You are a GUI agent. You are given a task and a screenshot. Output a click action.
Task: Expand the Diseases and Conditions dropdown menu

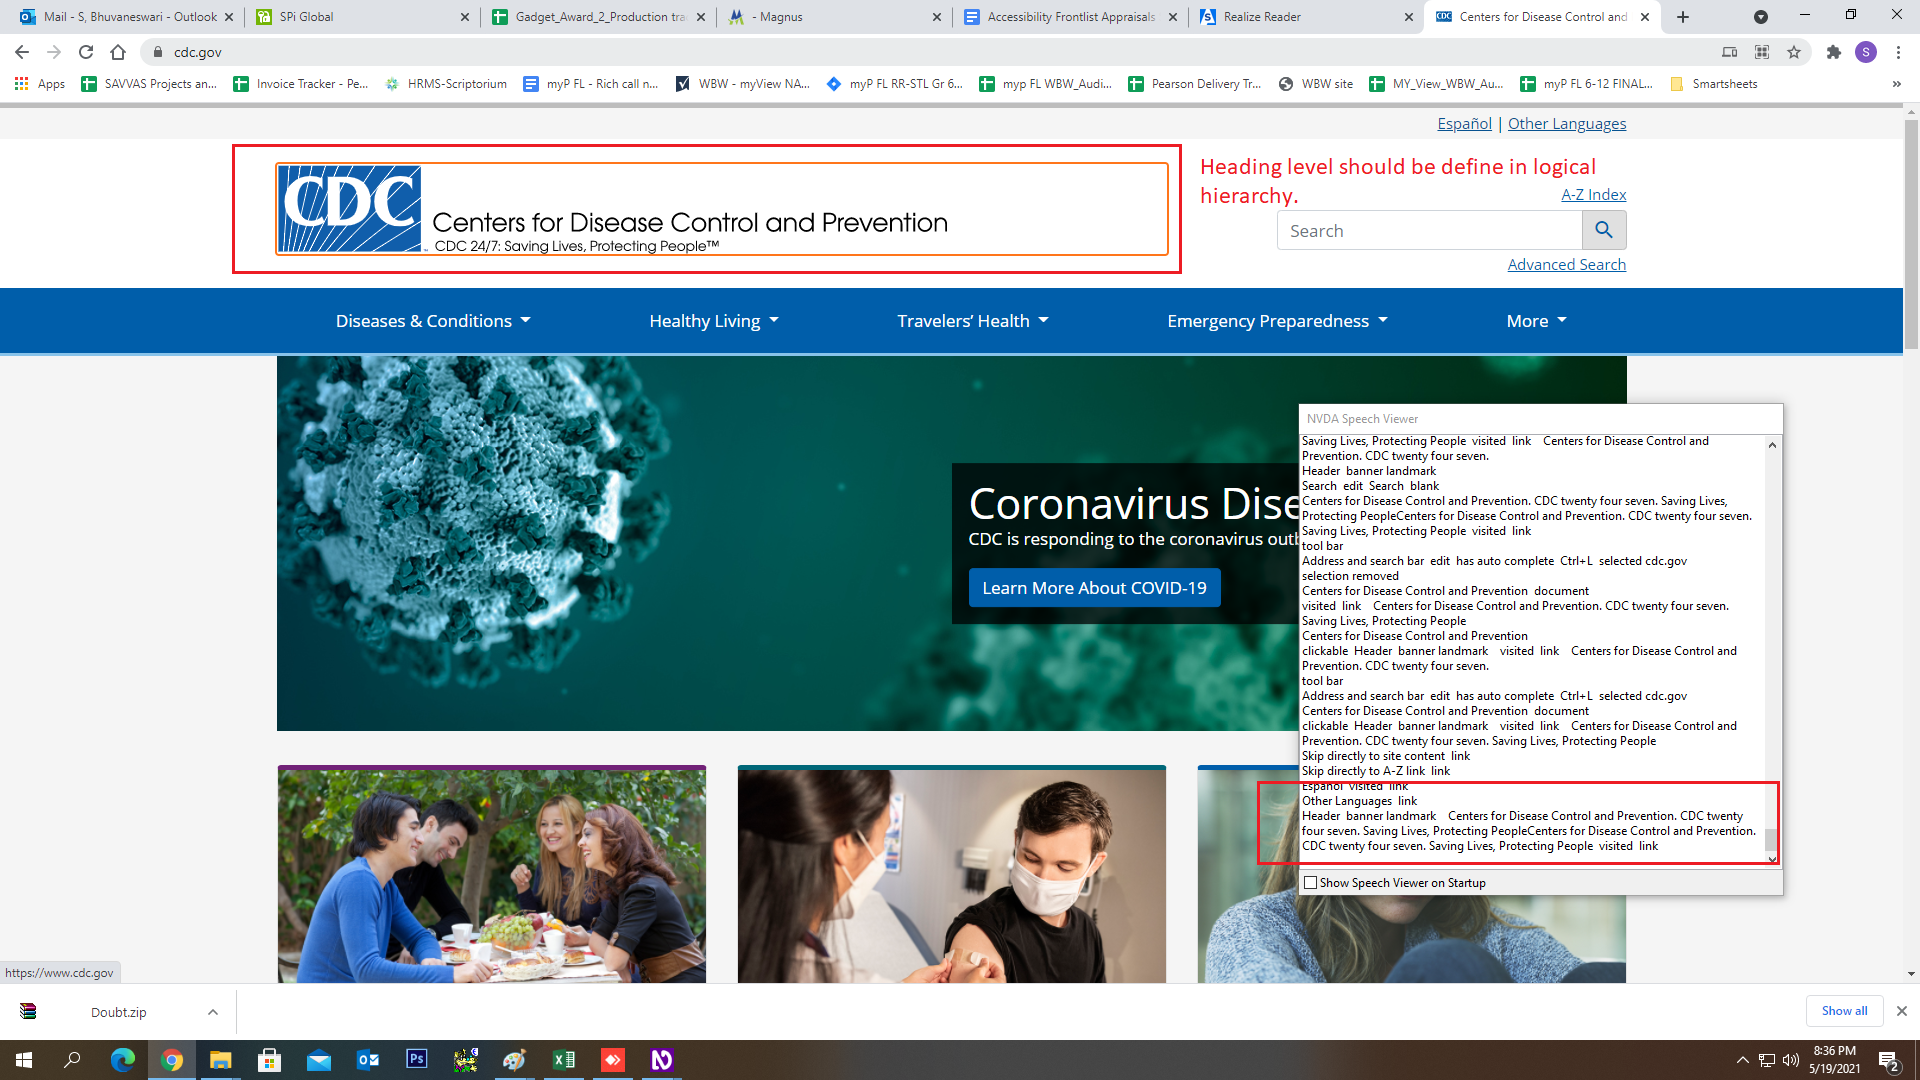tap(433, 319)
